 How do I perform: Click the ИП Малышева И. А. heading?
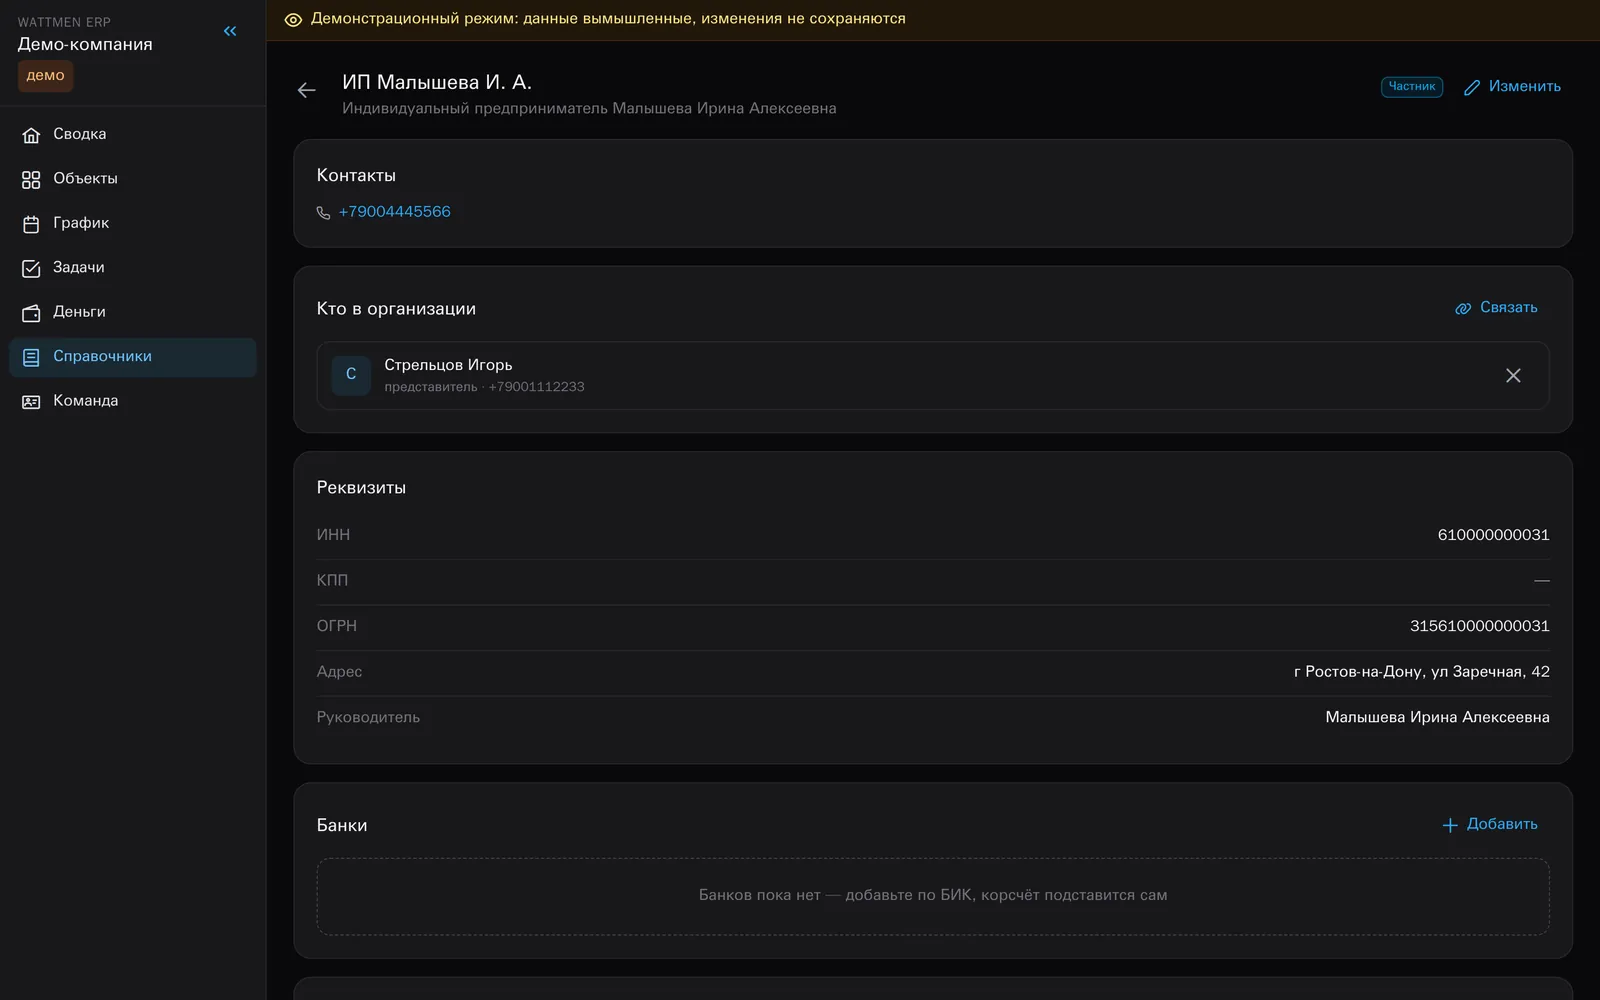click(437, 82)
